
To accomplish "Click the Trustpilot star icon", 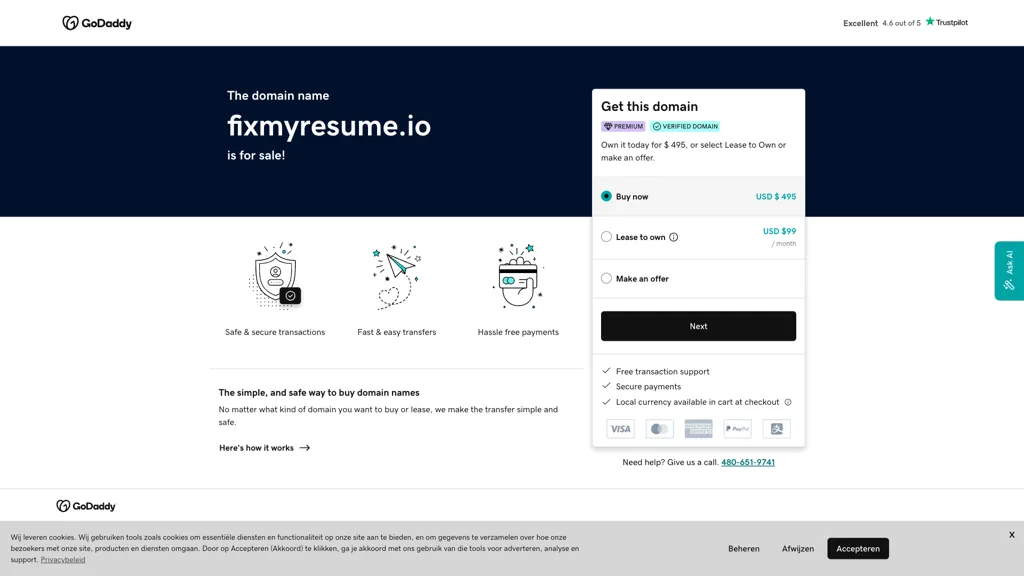I will click(929, 22).
